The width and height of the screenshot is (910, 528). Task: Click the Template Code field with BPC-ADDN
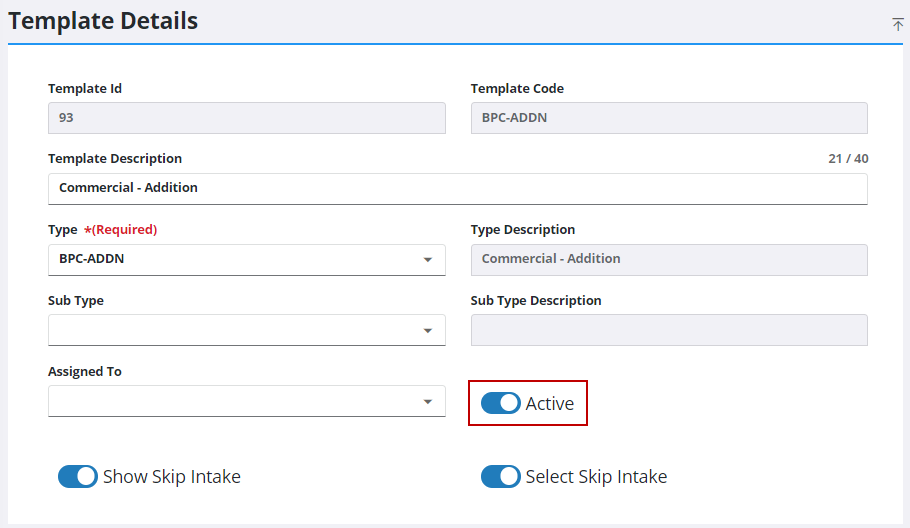click(669, 118)
